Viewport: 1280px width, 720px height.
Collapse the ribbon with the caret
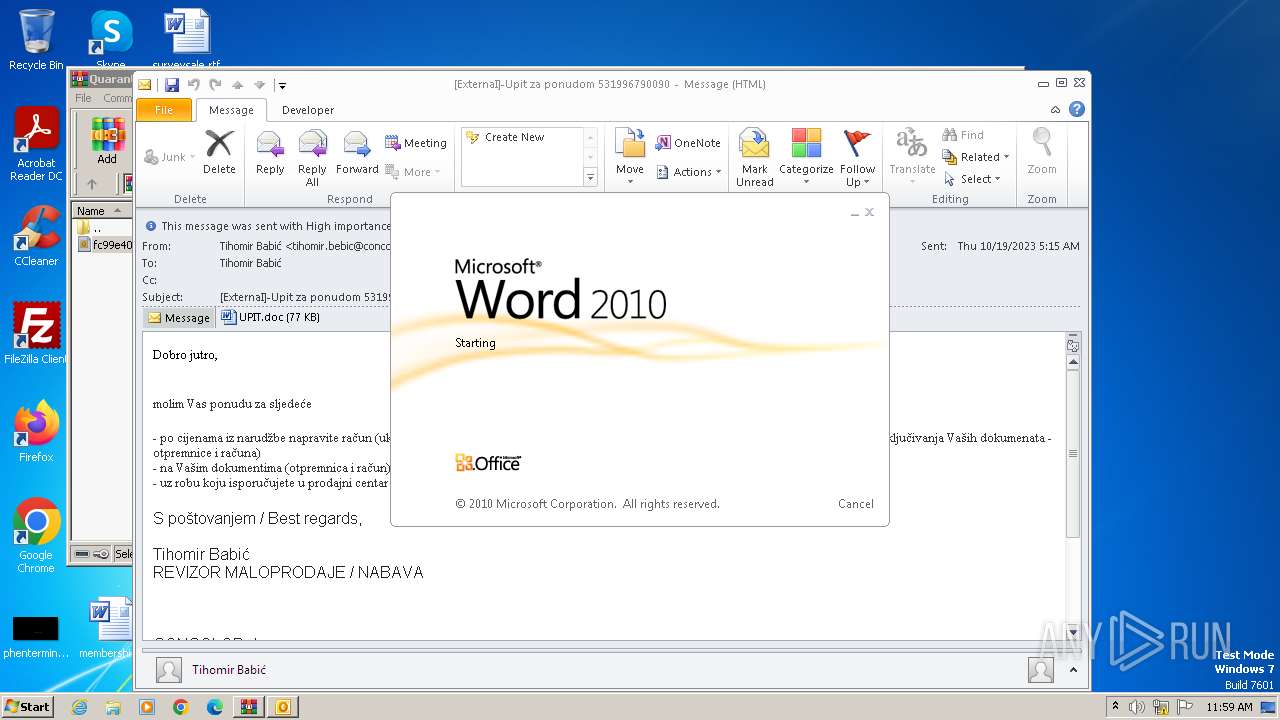click(x=1055, y=110)
